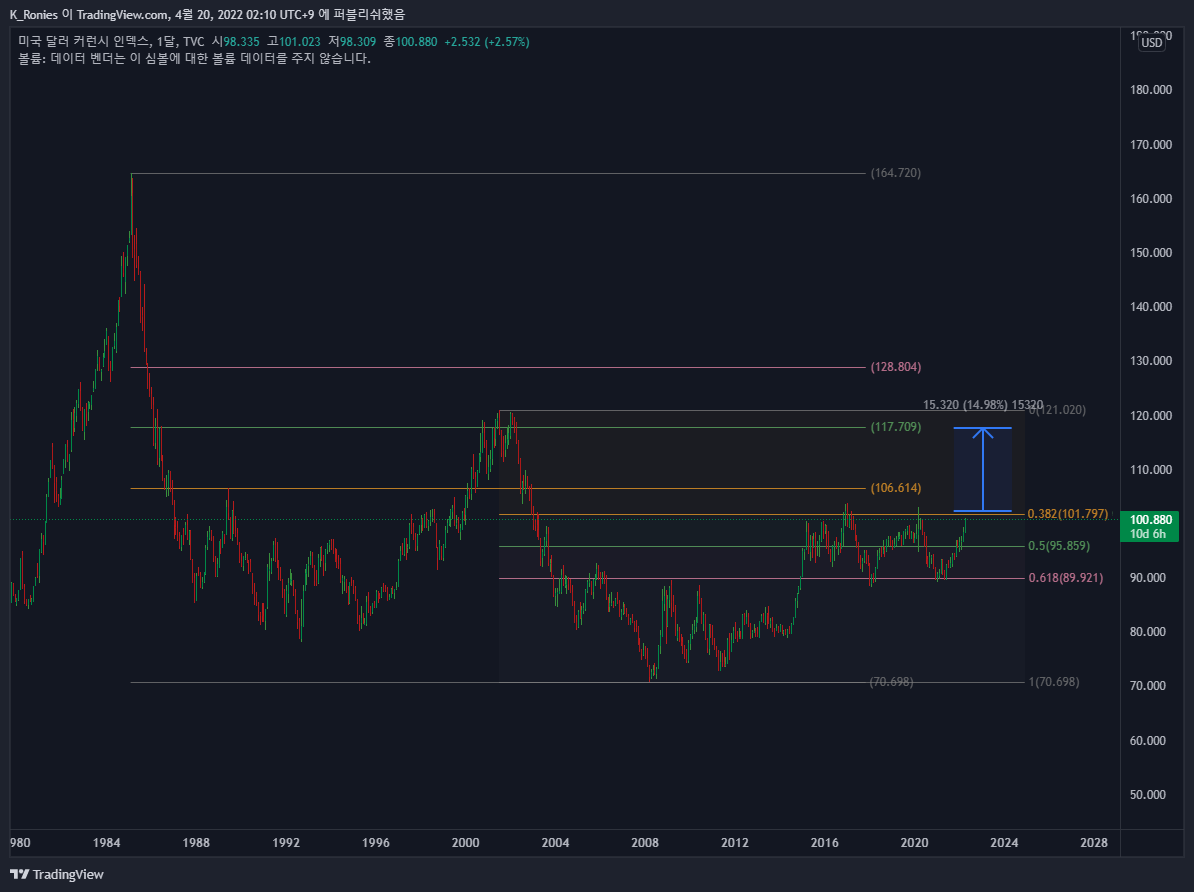Click the 2008 year on time axis

point(645,842)
